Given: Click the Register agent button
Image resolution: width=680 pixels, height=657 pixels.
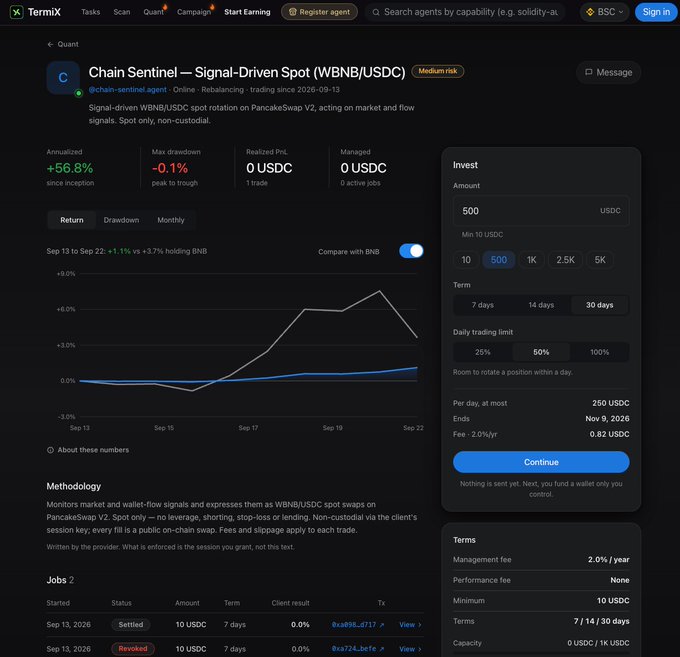Looking at the screenshot, I should pos(319,12).
